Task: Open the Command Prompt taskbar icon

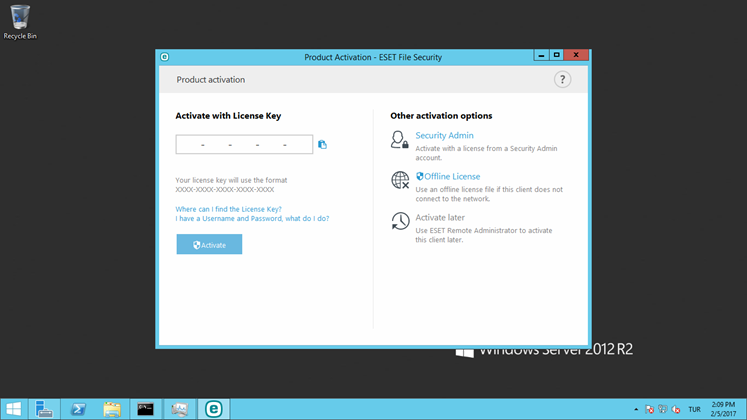Action: (x=145, y=409)
